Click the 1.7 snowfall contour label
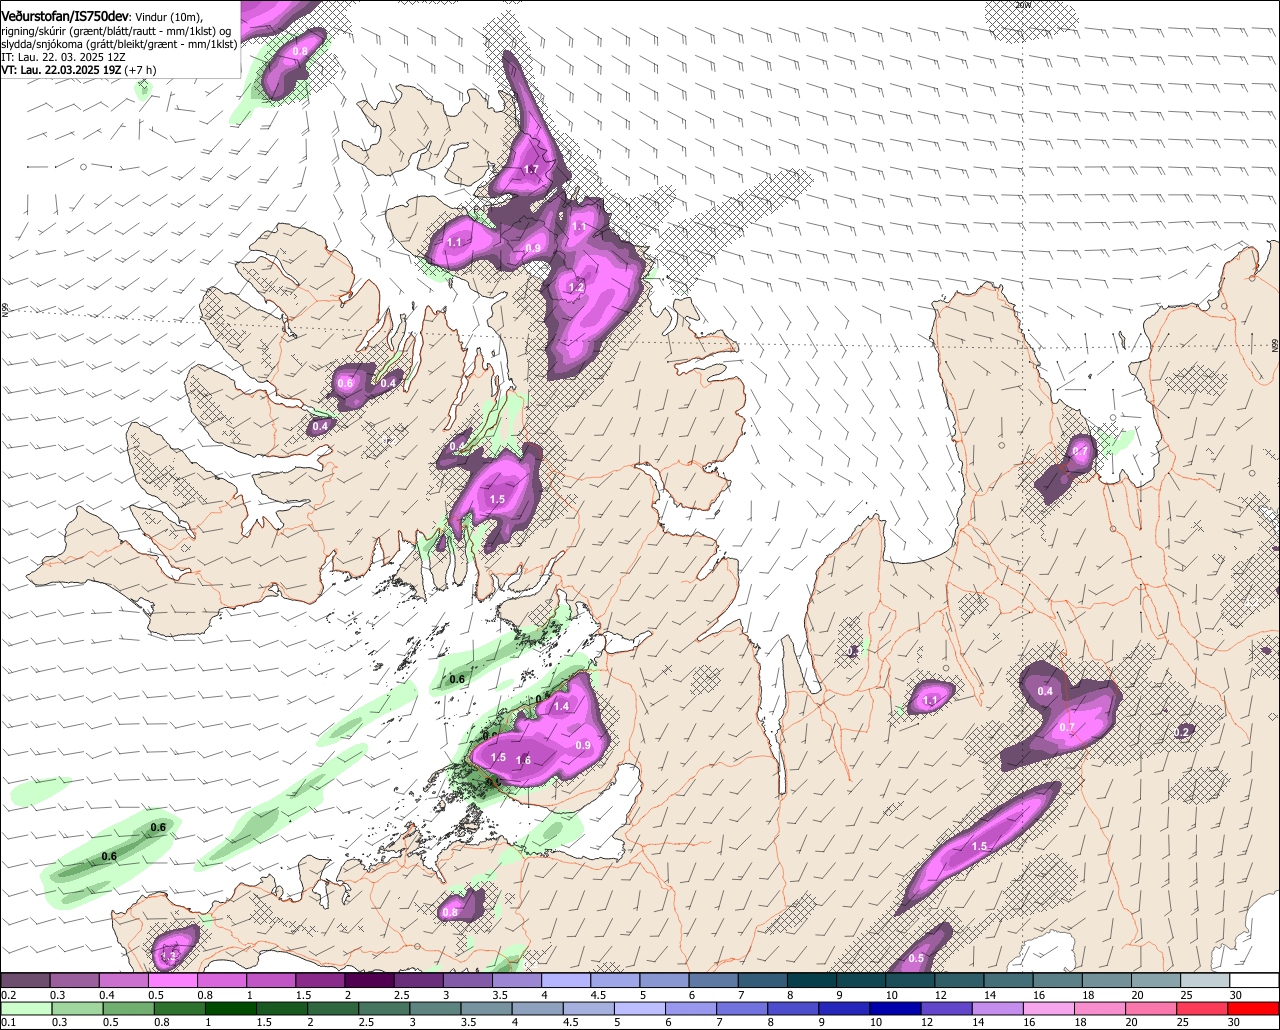The height and width of the screenshot is (1030, 1280). point(531,170)
